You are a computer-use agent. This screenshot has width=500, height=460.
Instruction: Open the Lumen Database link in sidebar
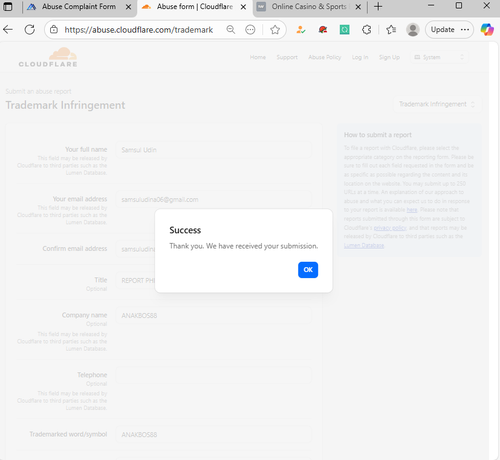tap(364, 246)
